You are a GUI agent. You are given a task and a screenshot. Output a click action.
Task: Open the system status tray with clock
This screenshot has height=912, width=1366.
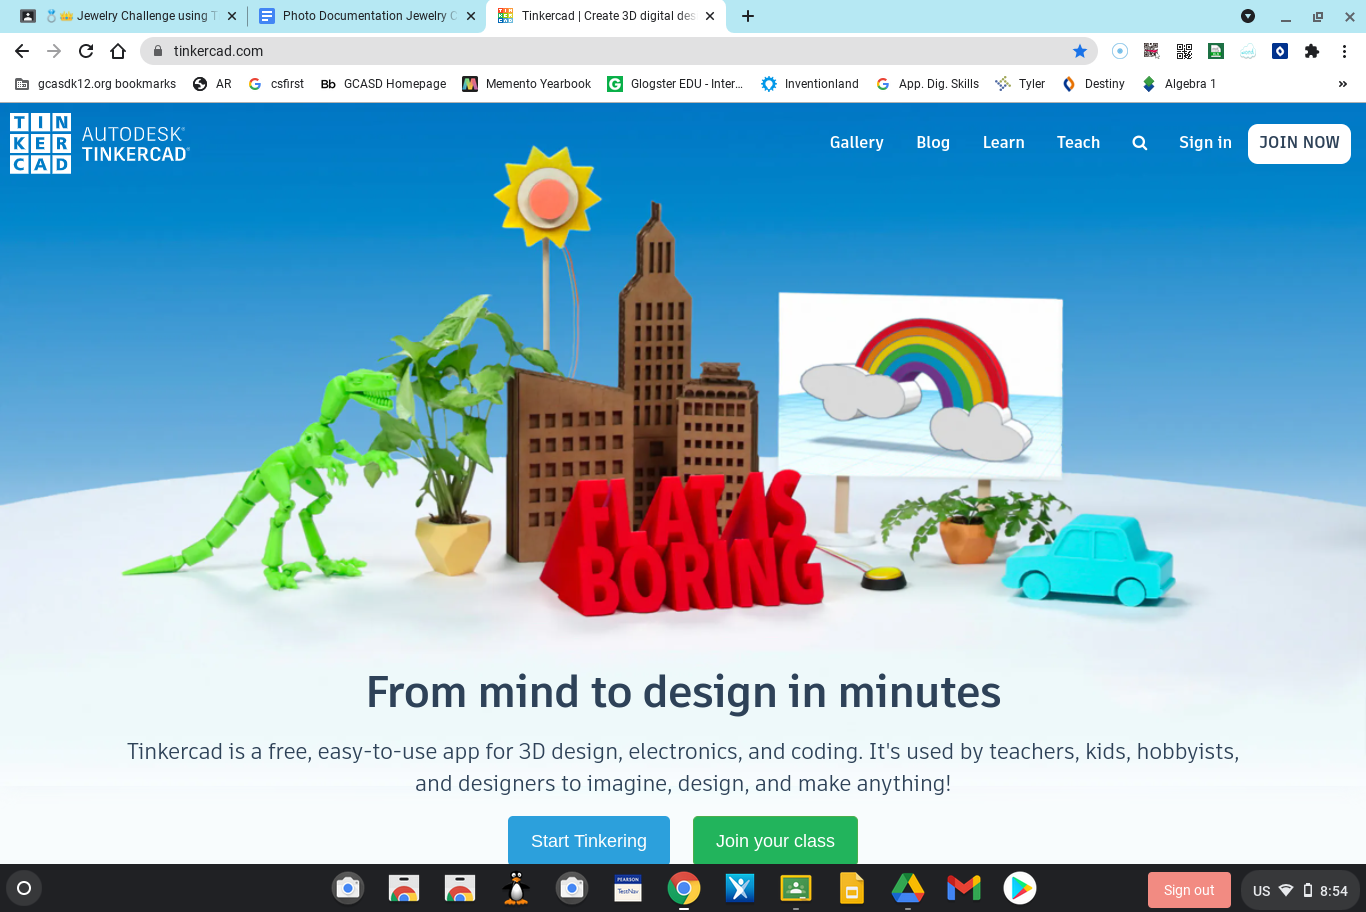click(1300, 890)
